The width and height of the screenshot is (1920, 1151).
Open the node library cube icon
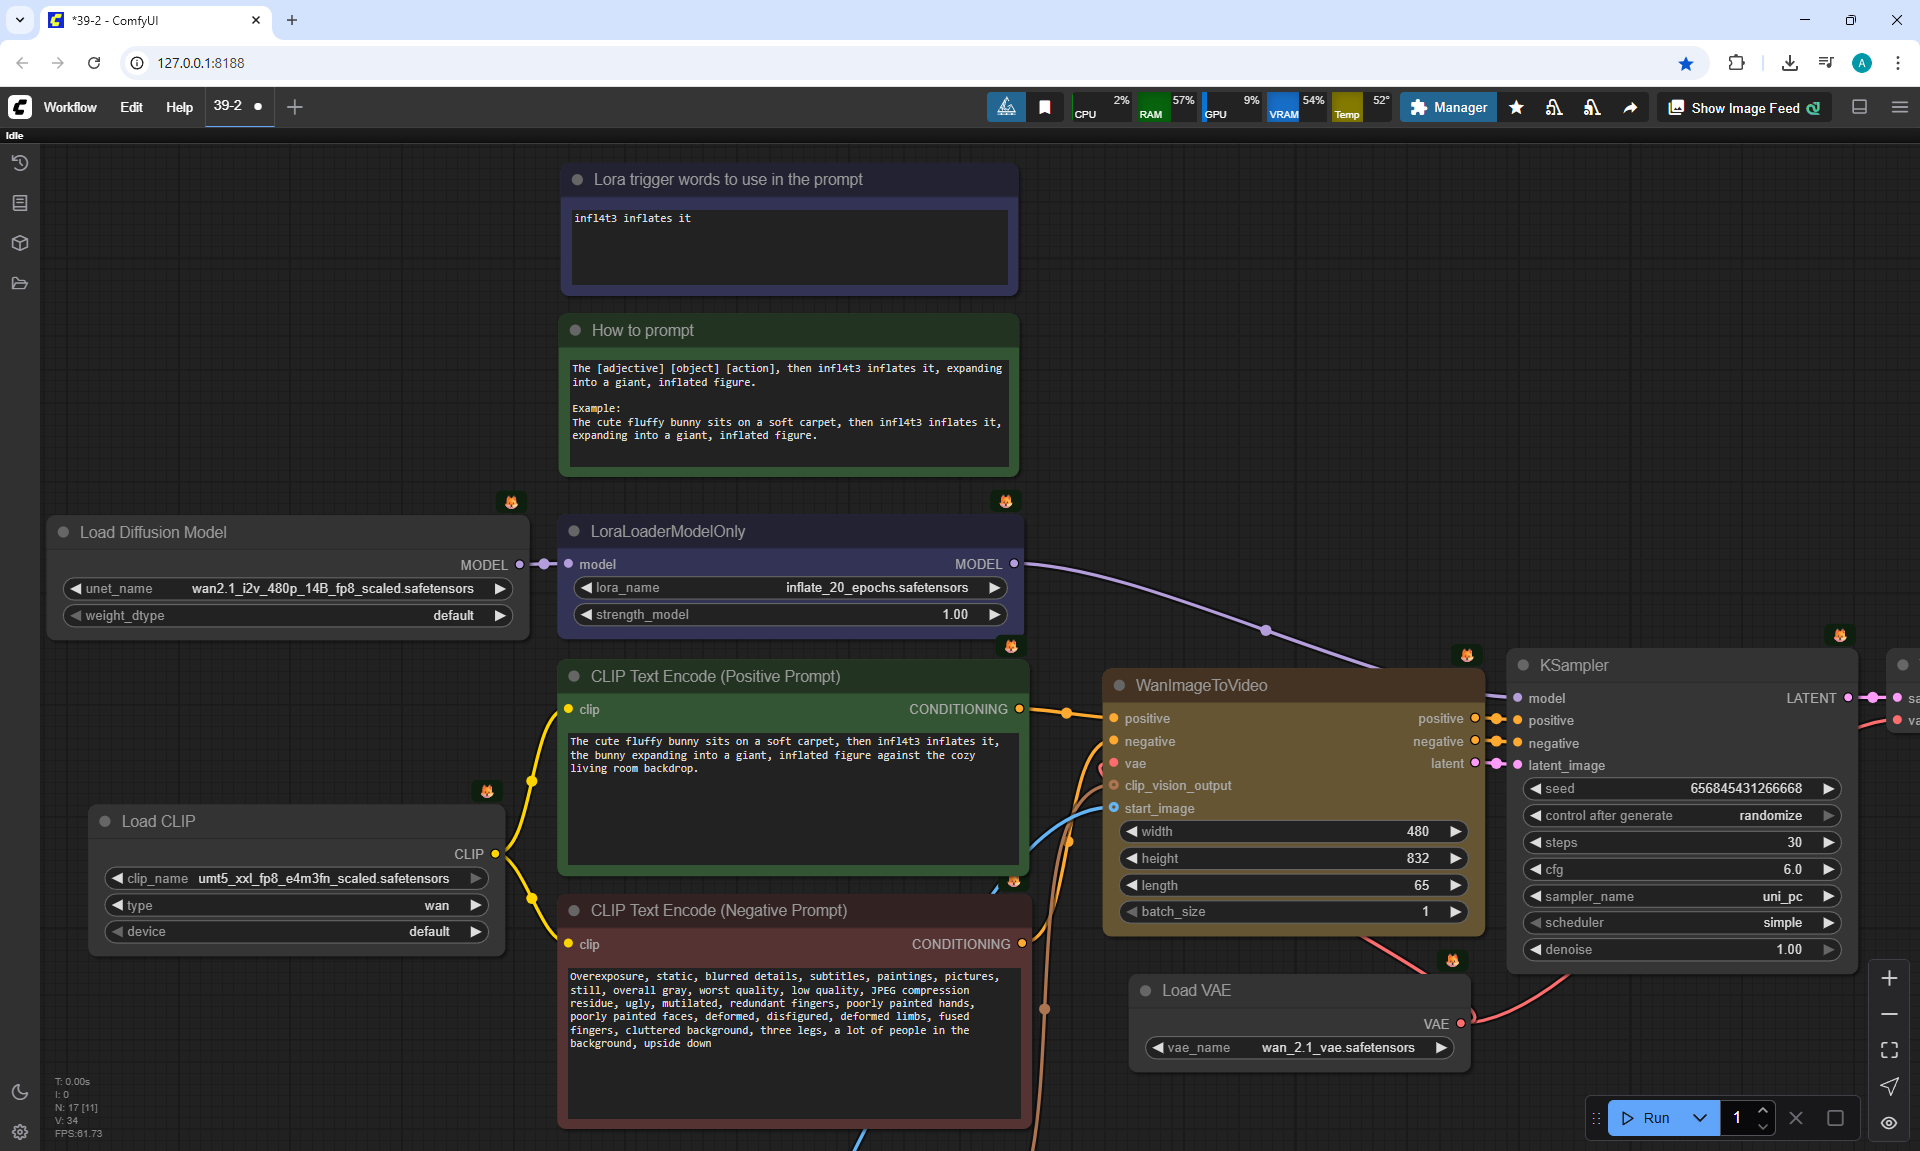point(19,243)
